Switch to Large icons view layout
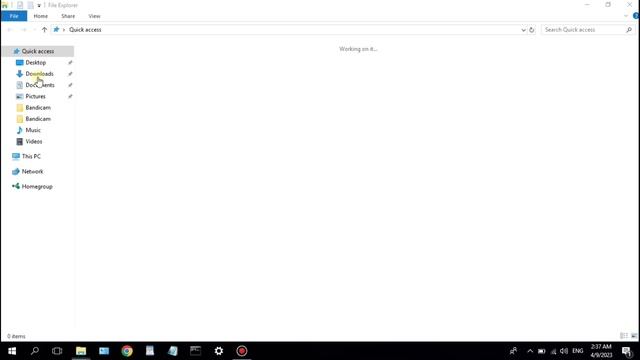Image resolution: width=640 pixels, height=360 pixels. pos(634,336)
